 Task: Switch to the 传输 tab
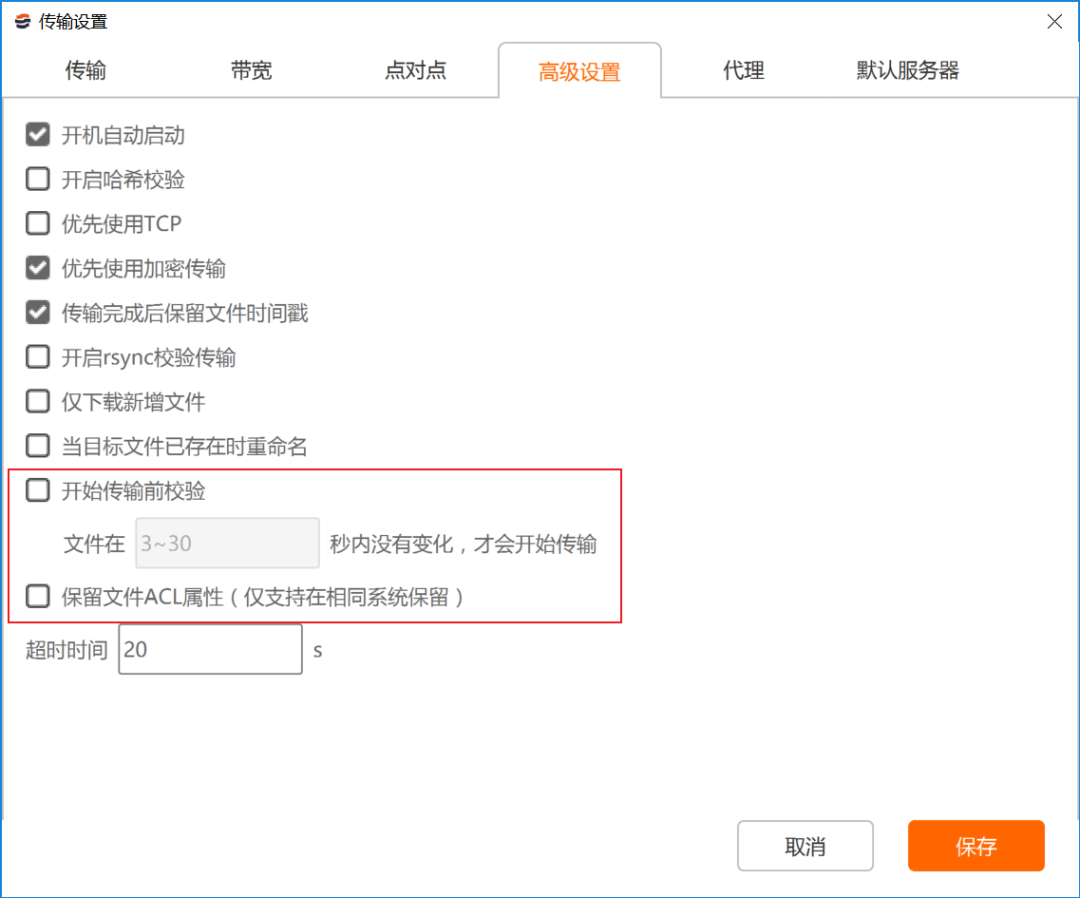85,70
